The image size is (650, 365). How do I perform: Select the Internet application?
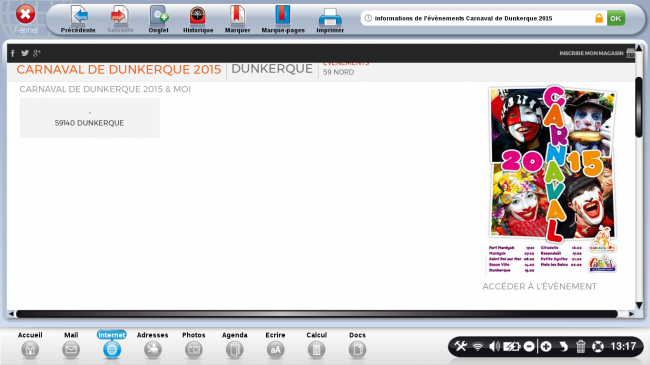[112, 345]
